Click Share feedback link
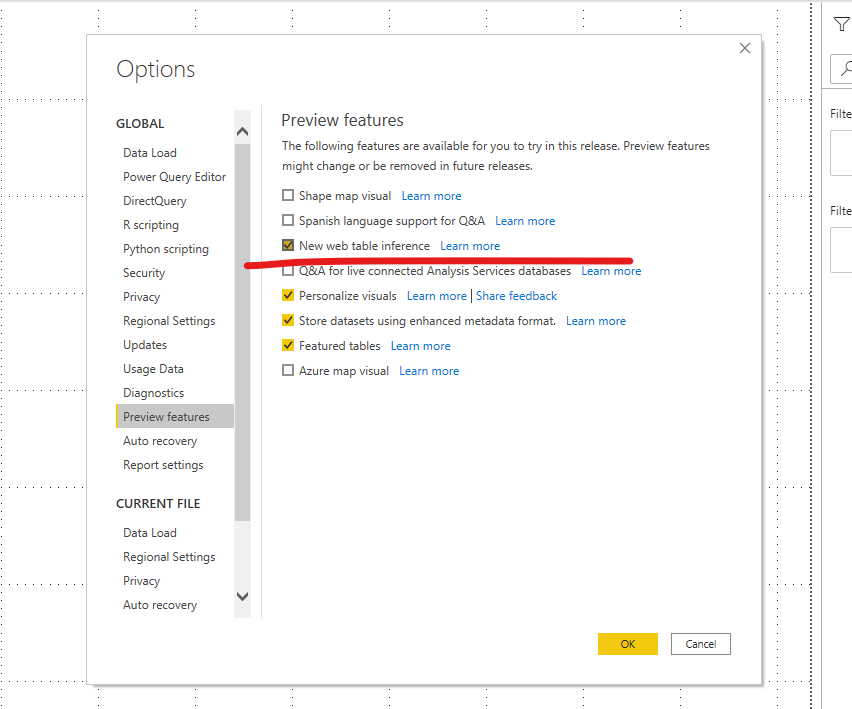 (516, 296)
